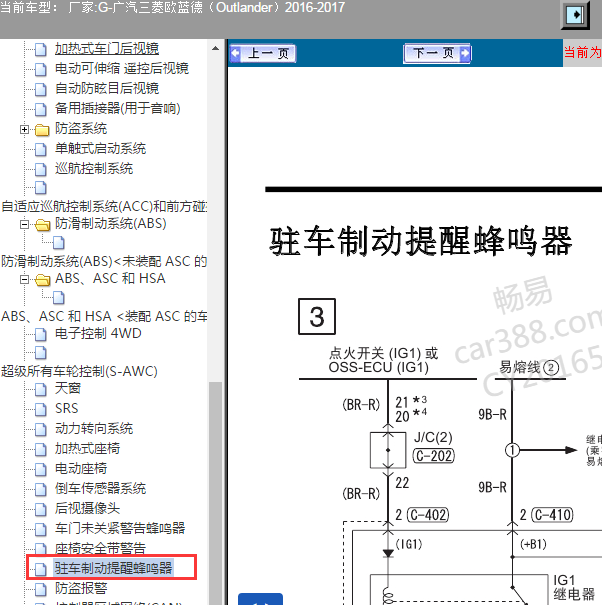The height and width of the screenshot is (605, 602).
Task: Open 动力转向系统 entry
Action: pyautogui.click(x=94, y=429)
